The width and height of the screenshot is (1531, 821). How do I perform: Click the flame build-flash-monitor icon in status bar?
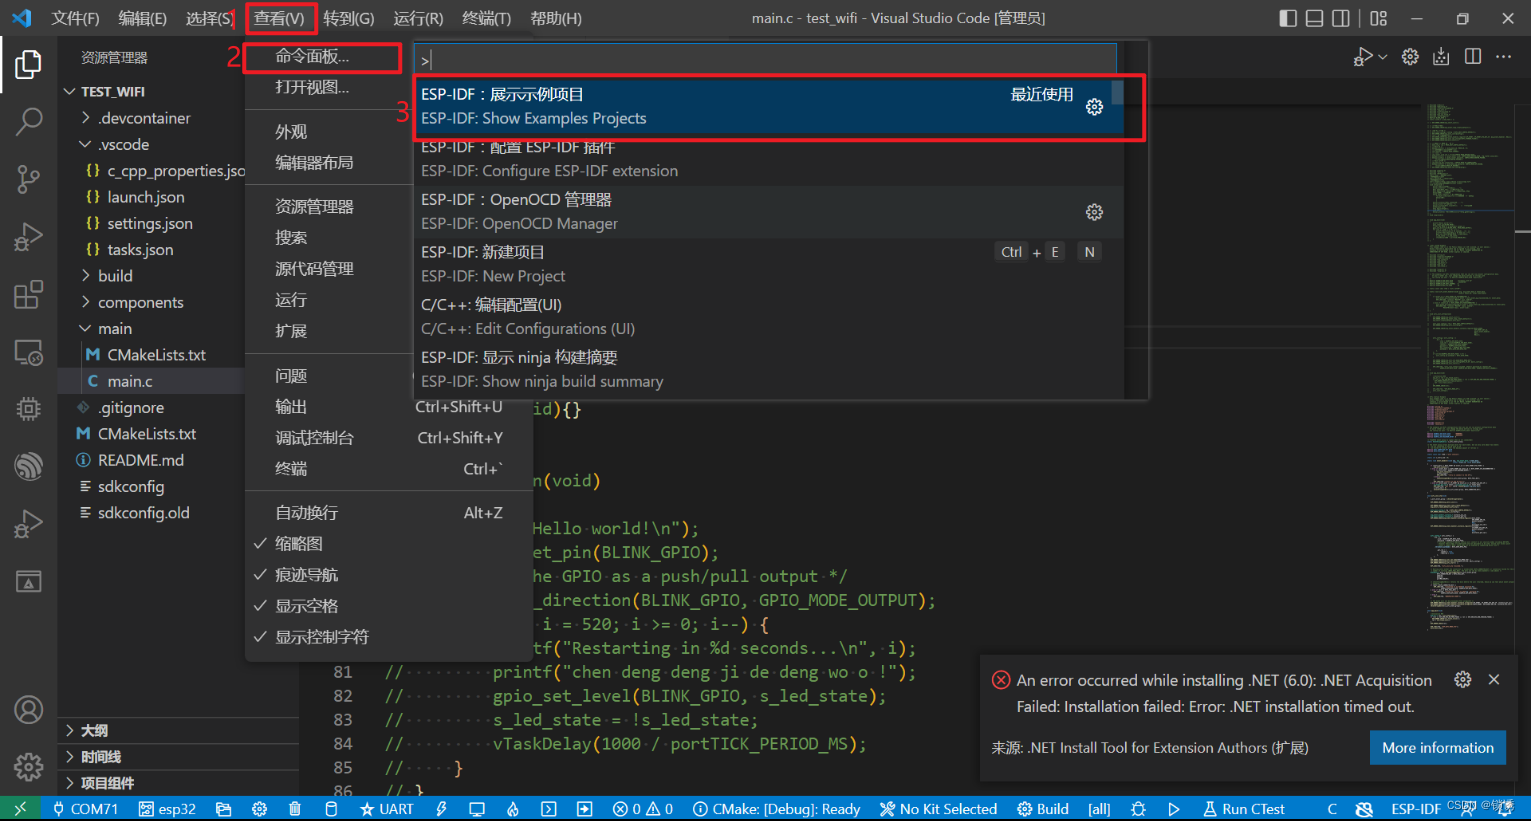coord(513,809)
